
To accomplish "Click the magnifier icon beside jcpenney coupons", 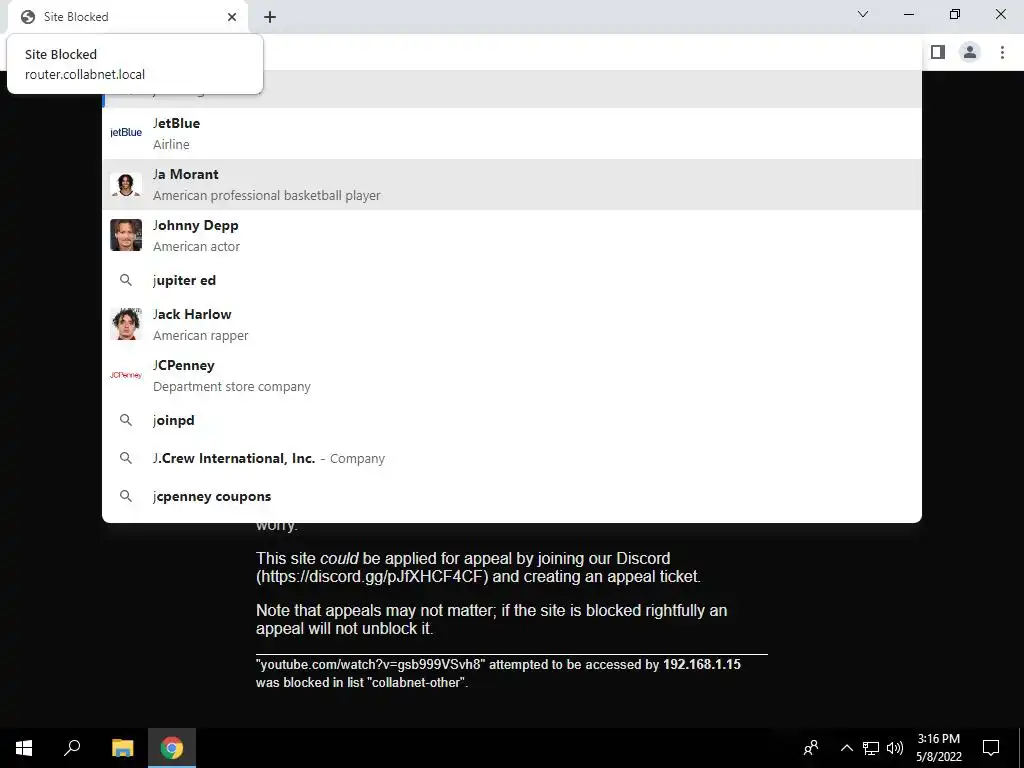I will click(126, 496).
